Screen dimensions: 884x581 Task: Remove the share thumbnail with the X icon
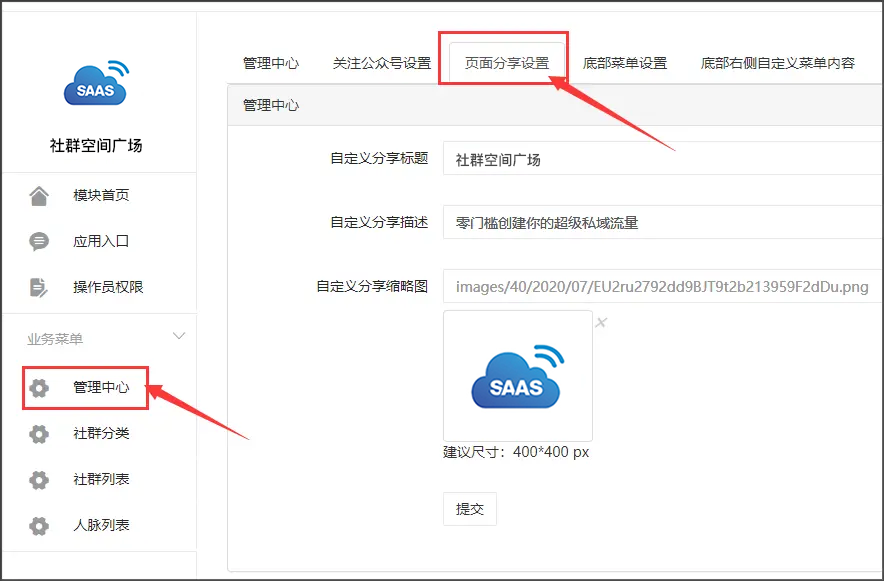[602, 322]
